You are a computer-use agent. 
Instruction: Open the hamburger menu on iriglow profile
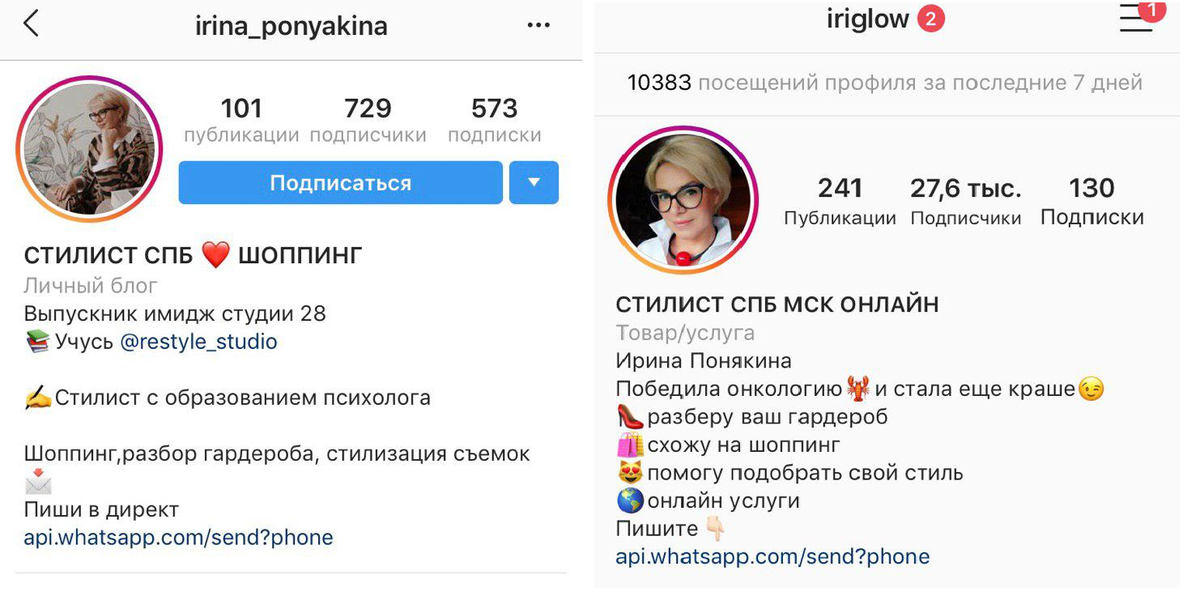(1136, 18)
